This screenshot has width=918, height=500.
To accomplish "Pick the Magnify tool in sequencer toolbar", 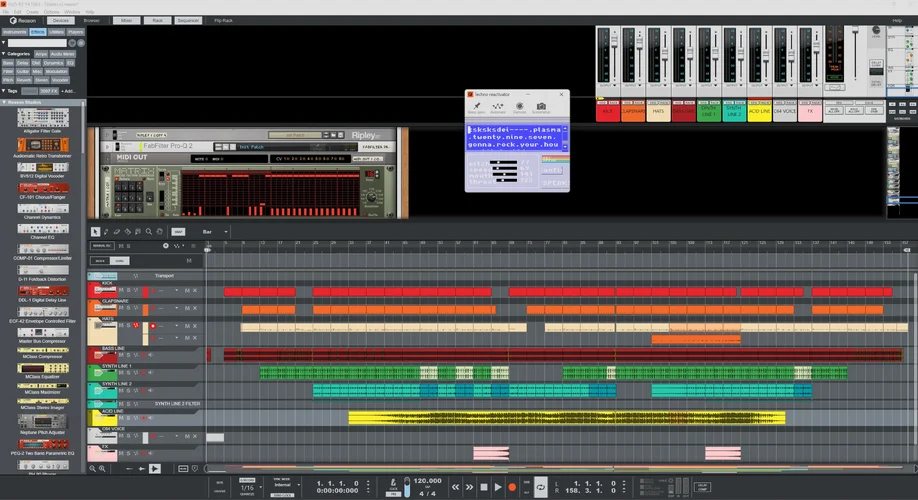I will pos(151,231).
